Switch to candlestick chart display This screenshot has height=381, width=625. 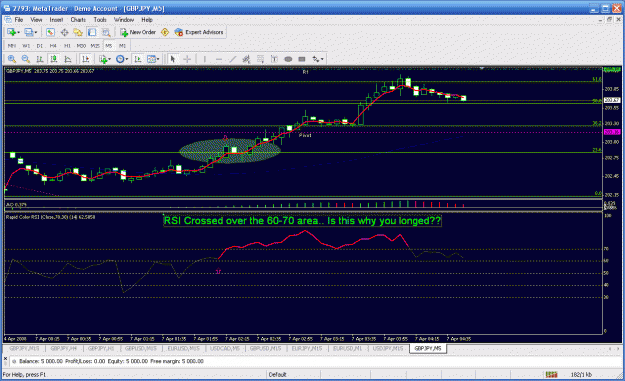[54, 59]
